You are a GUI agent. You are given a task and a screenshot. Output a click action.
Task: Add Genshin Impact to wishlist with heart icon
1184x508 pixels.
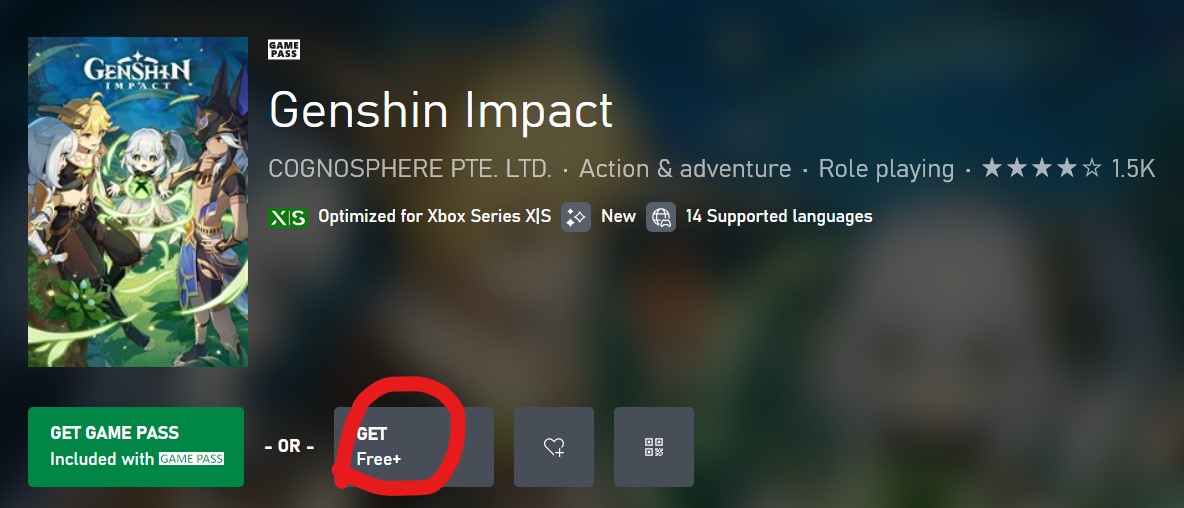click(553, 447)
